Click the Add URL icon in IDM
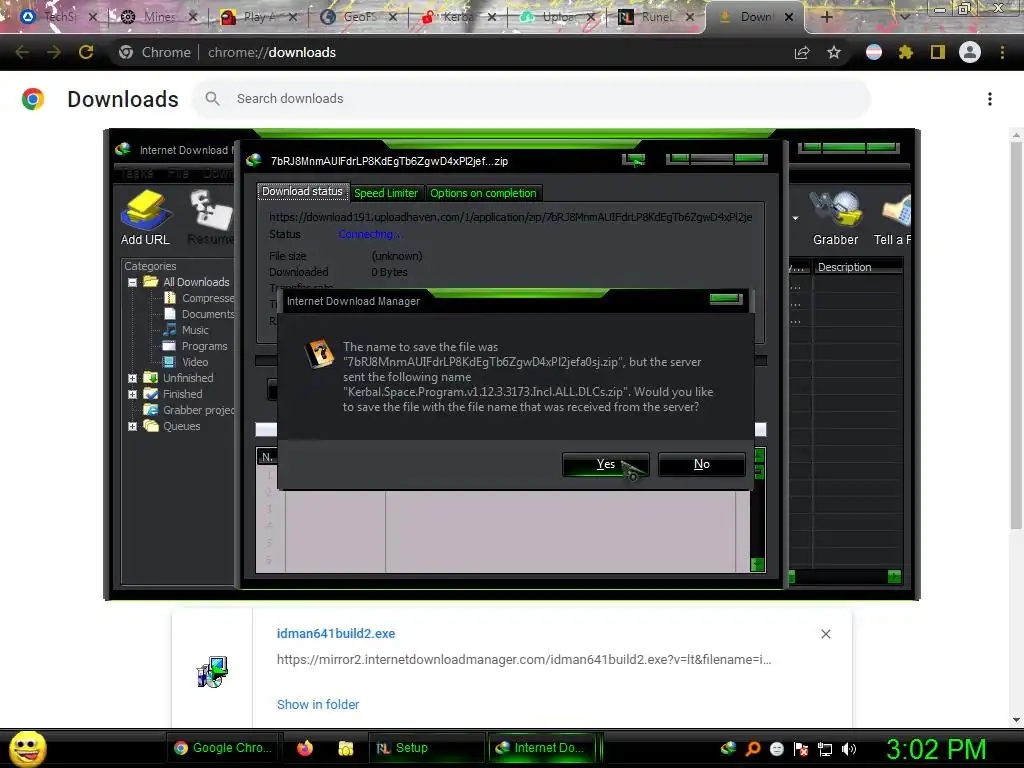This screenshot has width=1024, height=768. click(145, 218)
